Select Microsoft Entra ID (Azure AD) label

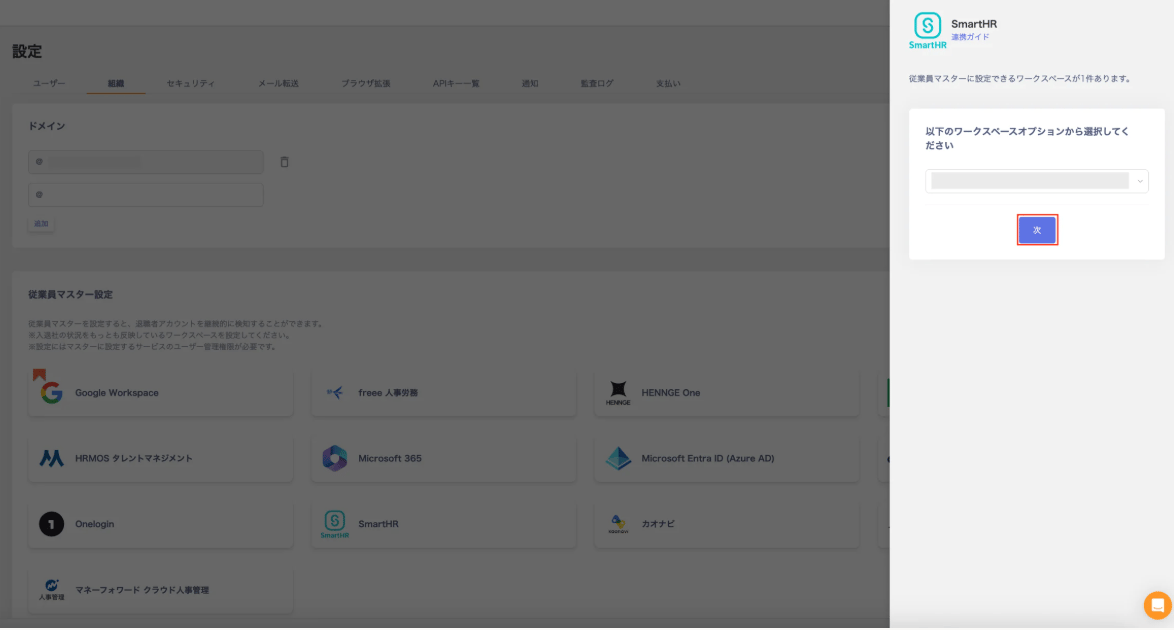(708, 458)
